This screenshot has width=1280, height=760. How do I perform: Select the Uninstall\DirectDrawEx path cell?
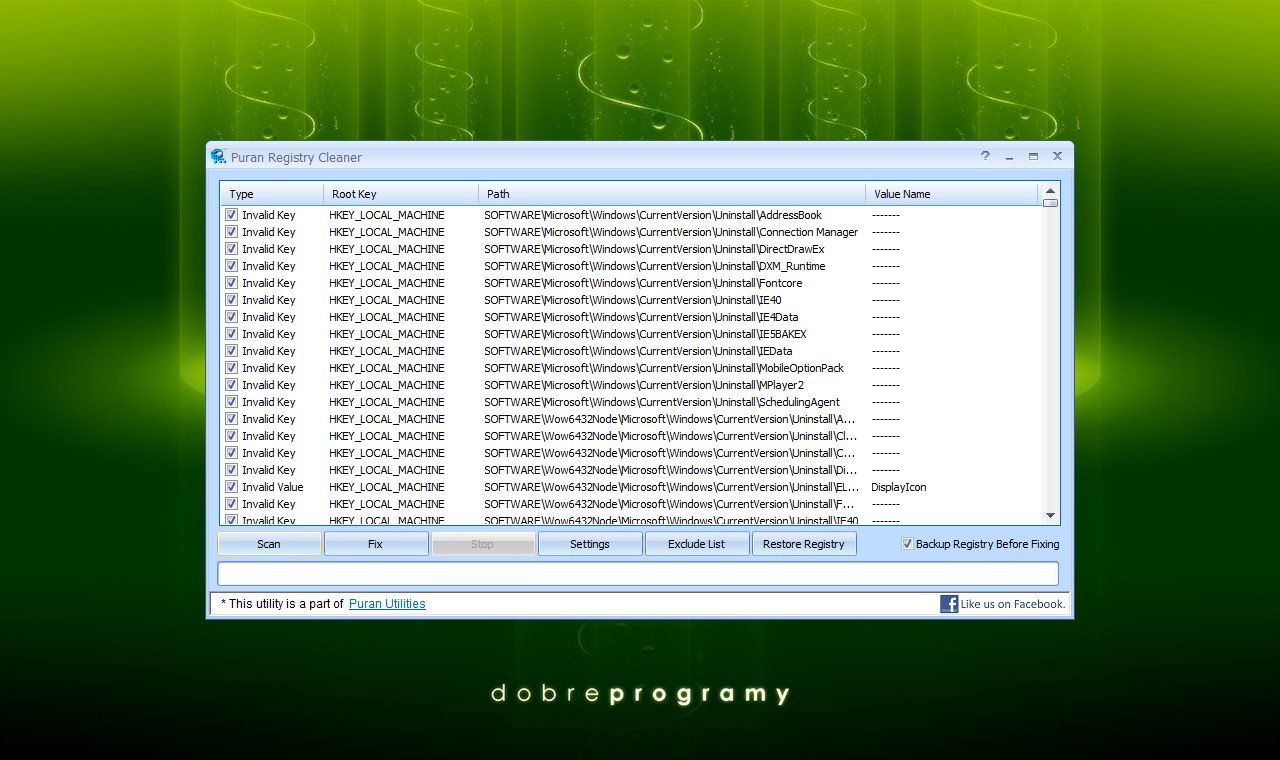coord(654,249)
